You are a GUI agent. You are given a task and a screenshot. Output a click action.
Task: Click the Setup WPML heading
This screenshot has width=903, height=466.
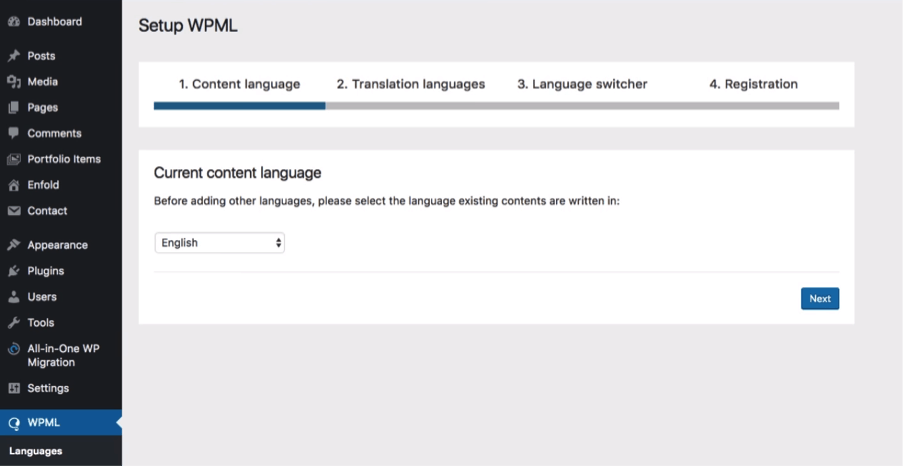pos(188,26)
